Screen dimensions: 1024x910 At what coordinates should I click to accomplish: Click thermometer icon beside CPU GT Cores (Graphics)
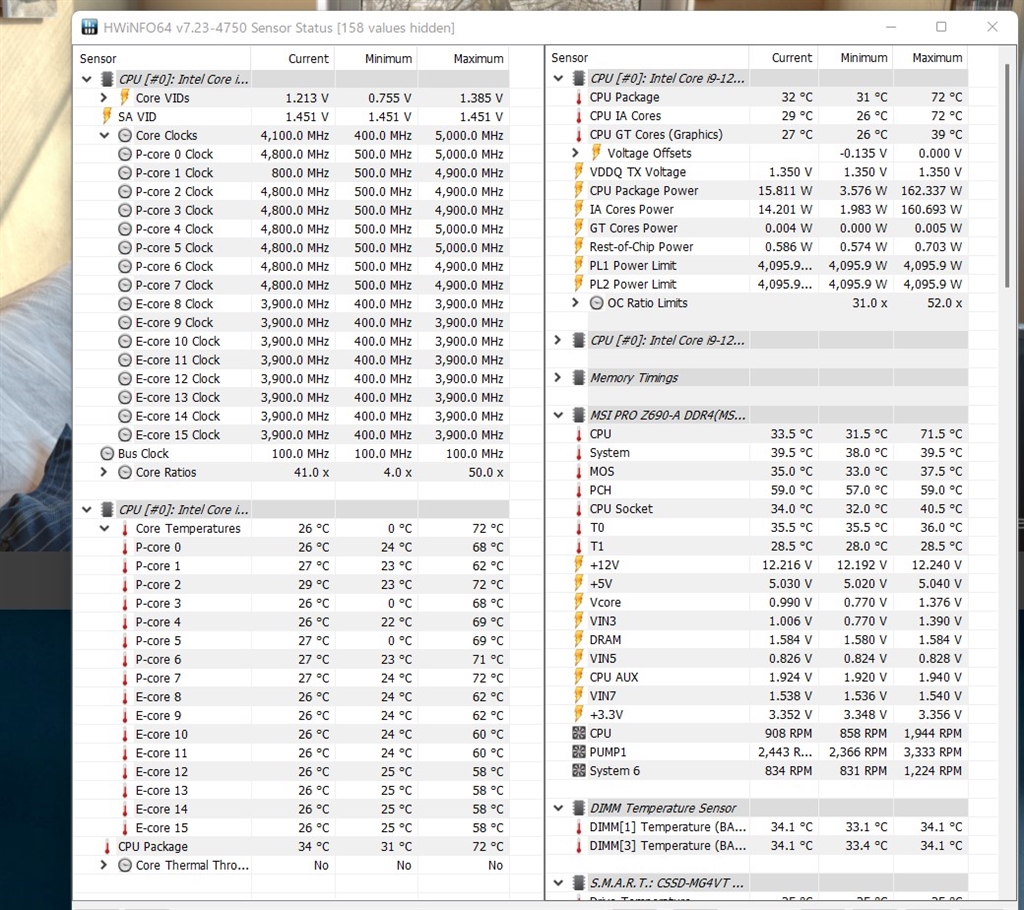579,135
